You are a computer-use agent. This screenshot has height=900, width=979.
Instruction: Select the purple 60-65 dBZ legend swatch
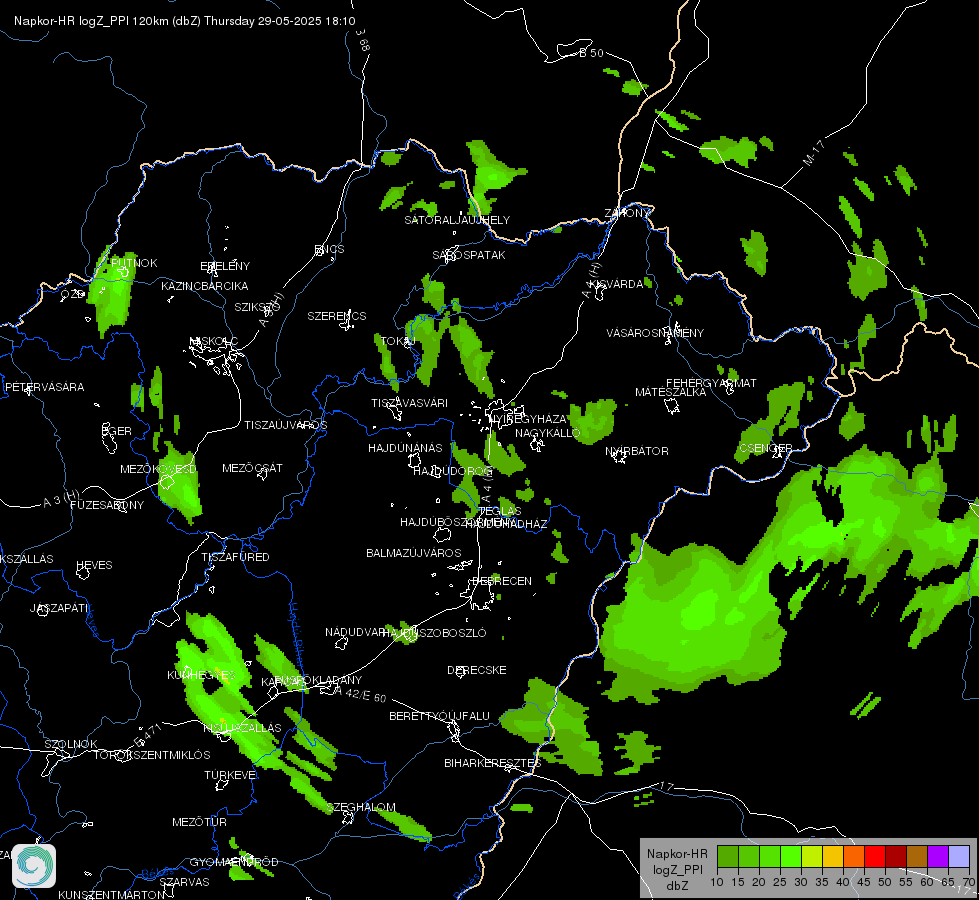[938, 857]
